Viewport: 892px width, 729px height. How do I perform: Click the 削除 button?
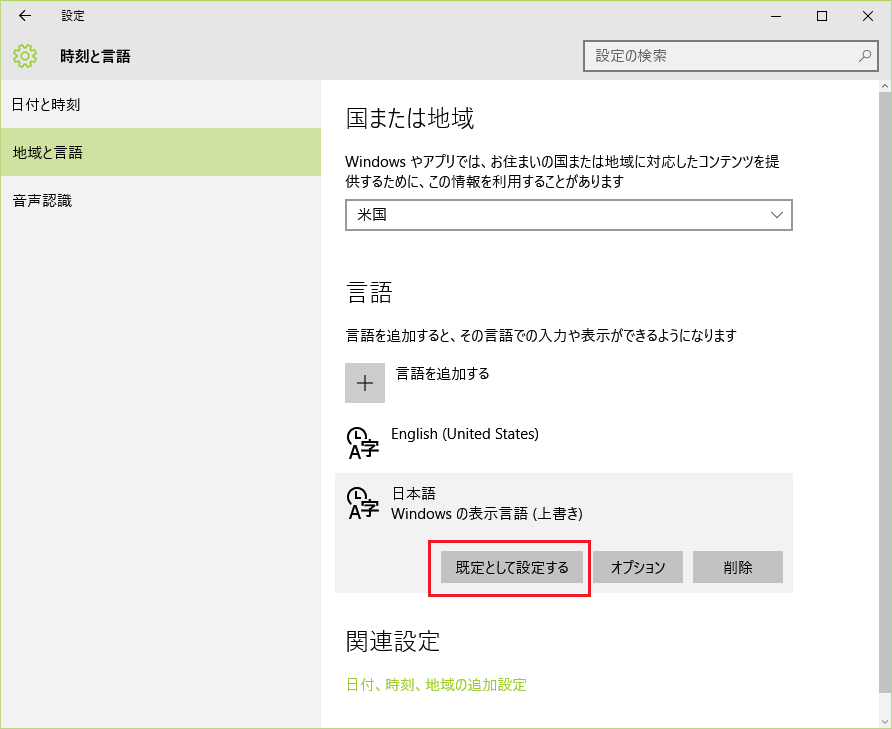(738, 567)
